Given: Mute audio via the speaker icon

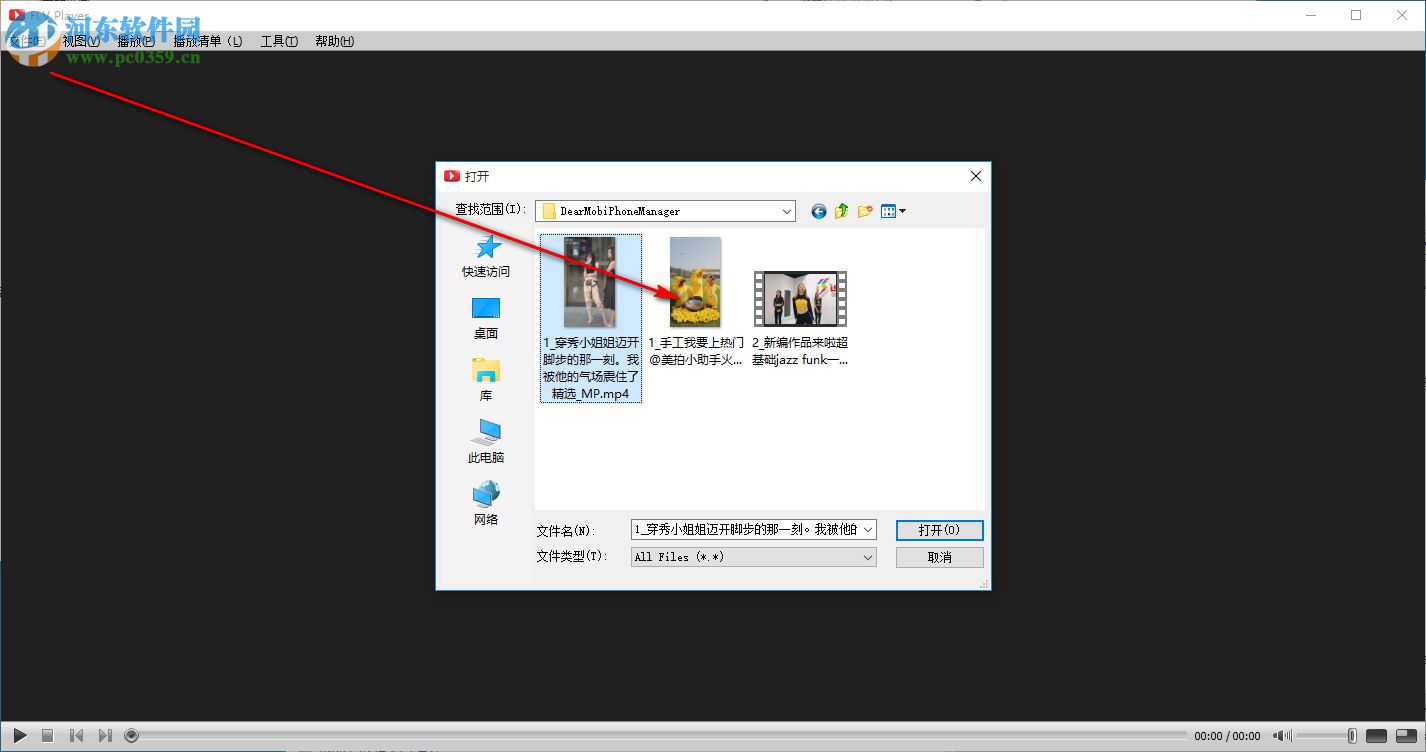Looking at the screenshot, I should click(1281, 735).
